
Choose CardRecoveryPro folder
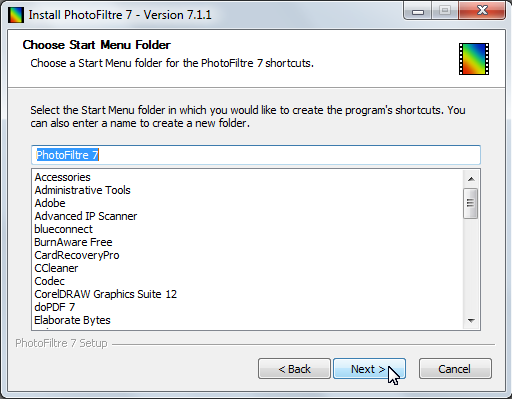pos(77,255)
